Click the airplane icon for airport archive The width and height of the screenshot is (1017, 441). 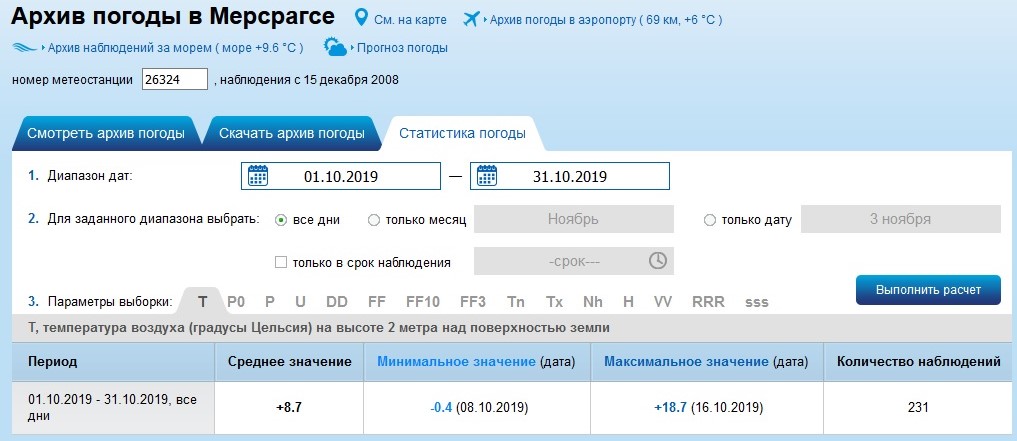[x=471, y=19]
